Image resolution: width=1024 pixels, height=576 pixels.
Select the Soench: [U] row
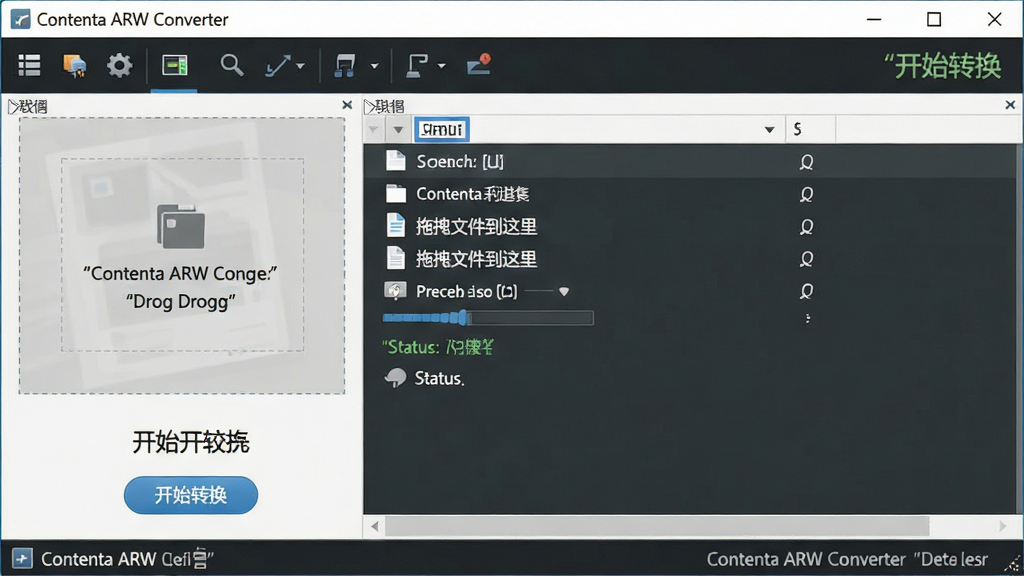[x=690, y=161]
